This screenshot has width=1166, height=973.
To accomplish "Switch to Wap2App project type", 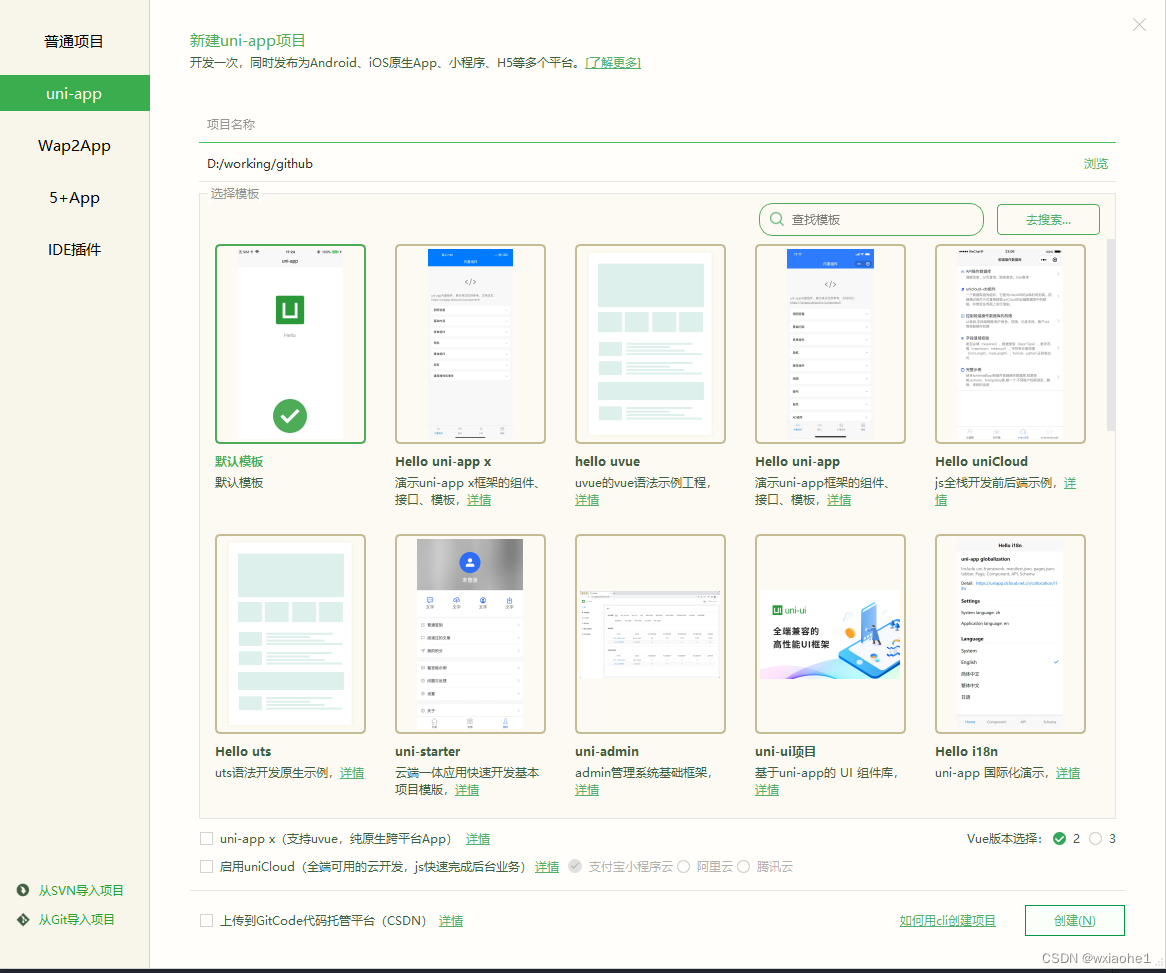I will point(74,146).
